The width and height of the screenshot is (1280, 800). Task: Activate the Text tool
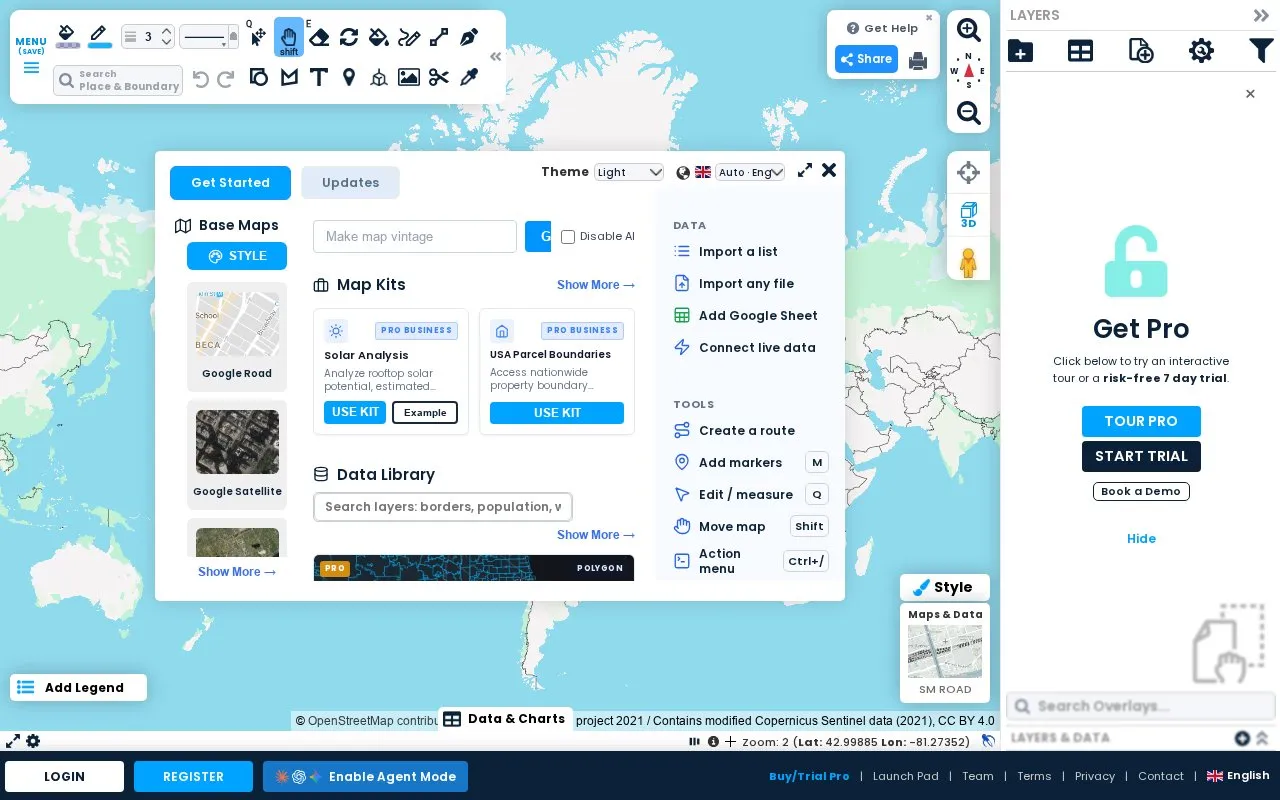click(319, 77)
